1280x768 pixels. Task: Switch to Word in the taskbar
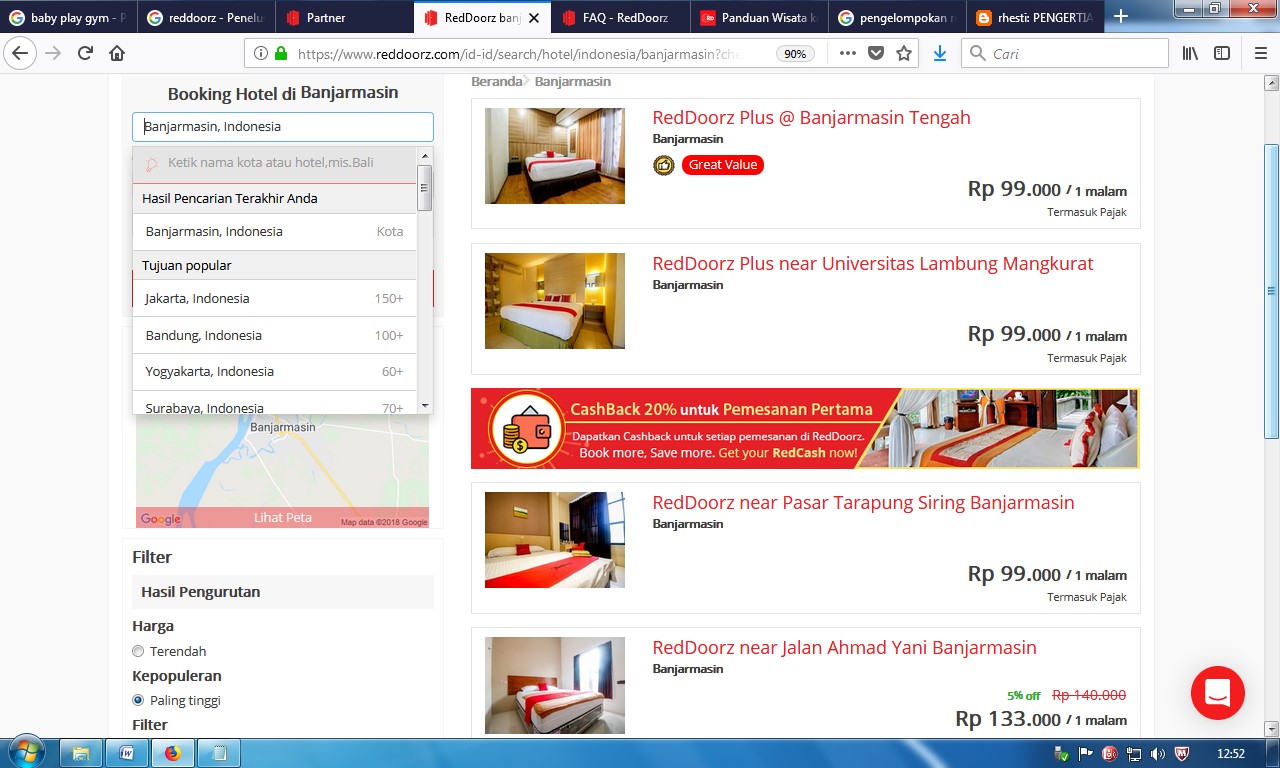click(127, 753)
